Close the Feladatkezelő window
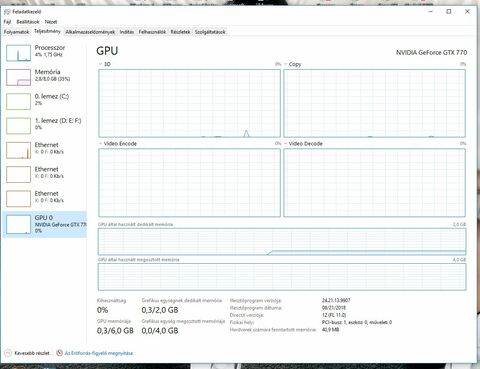This screenshot has width=480, height=369. click(x=467, y=11)
